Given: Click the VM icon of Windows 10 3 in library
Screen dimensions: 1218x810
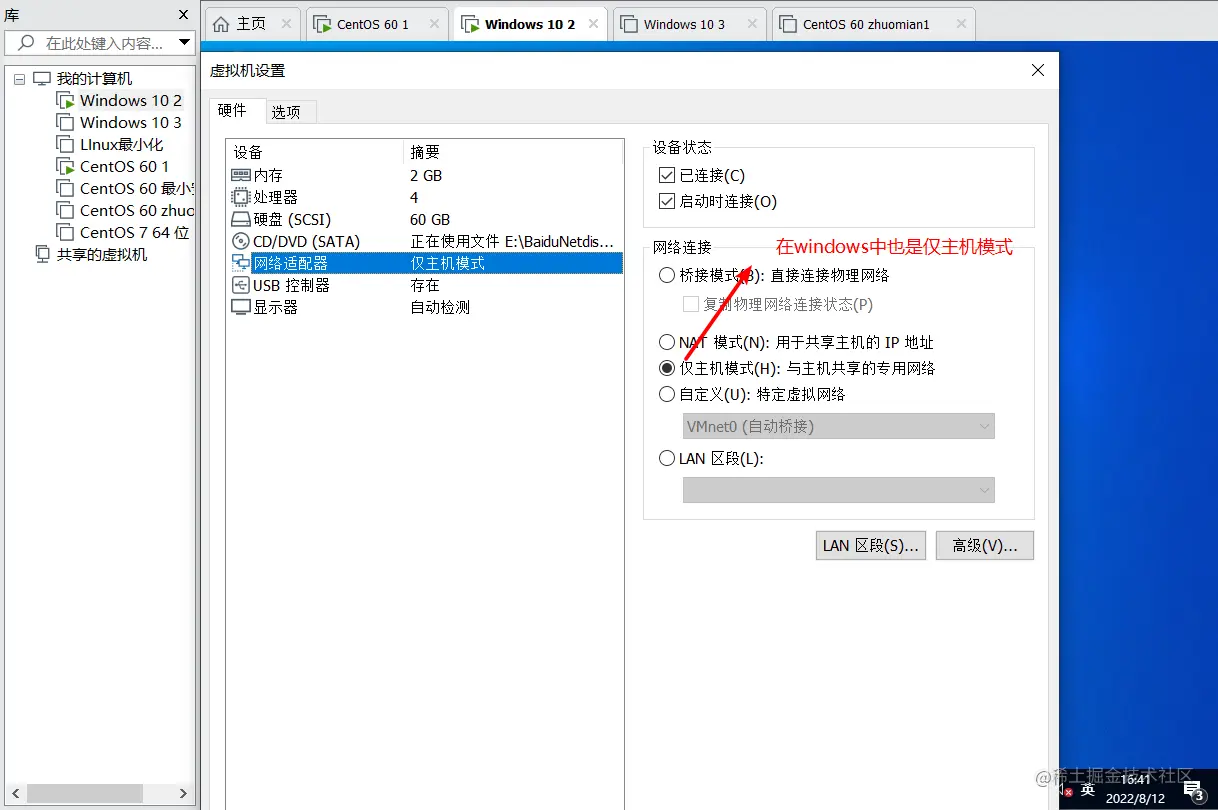Looking at the screenshot, I should 65,122.
